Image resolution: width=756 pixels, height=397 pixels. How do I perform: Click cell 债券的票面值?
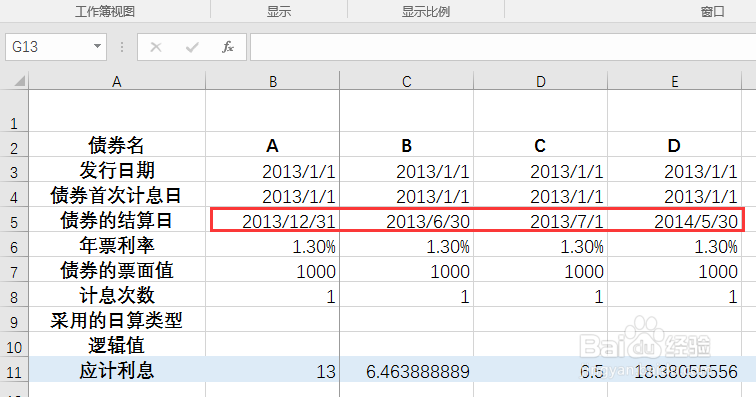click(x=117, y=270)
